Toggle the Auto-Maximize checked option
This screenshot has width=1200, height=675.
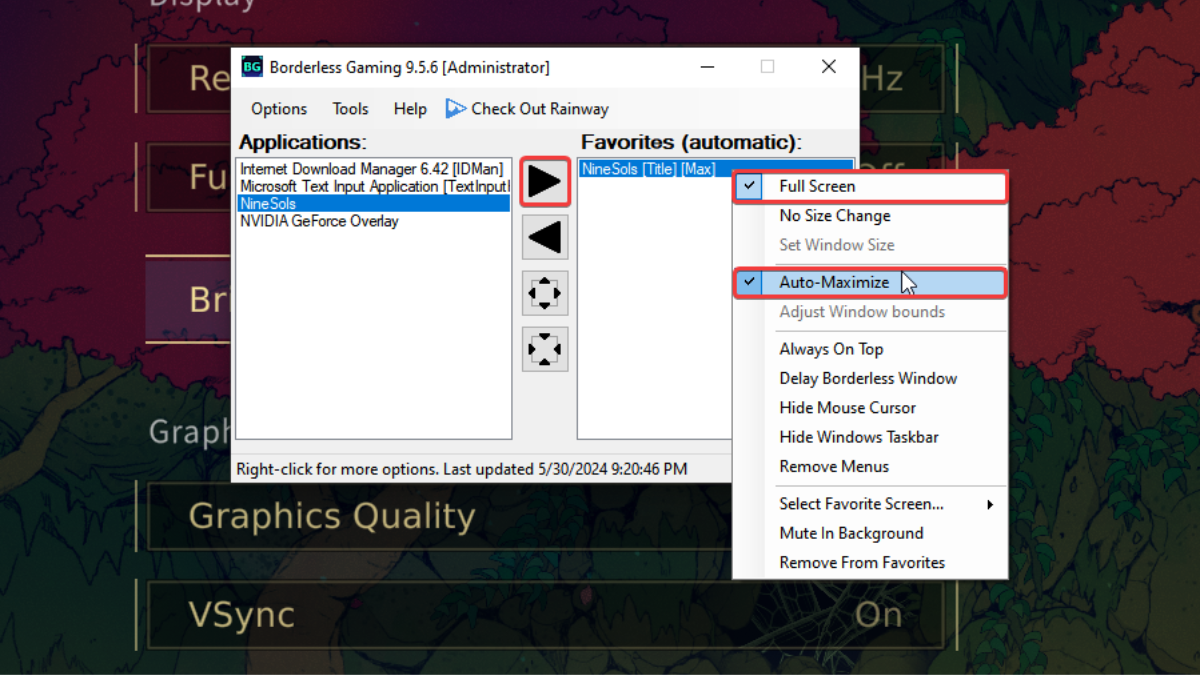[x=871, y=283]
